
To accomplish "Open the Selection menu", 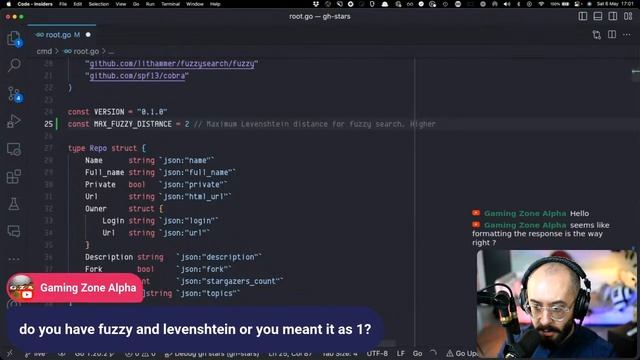I will coord(99,4).
